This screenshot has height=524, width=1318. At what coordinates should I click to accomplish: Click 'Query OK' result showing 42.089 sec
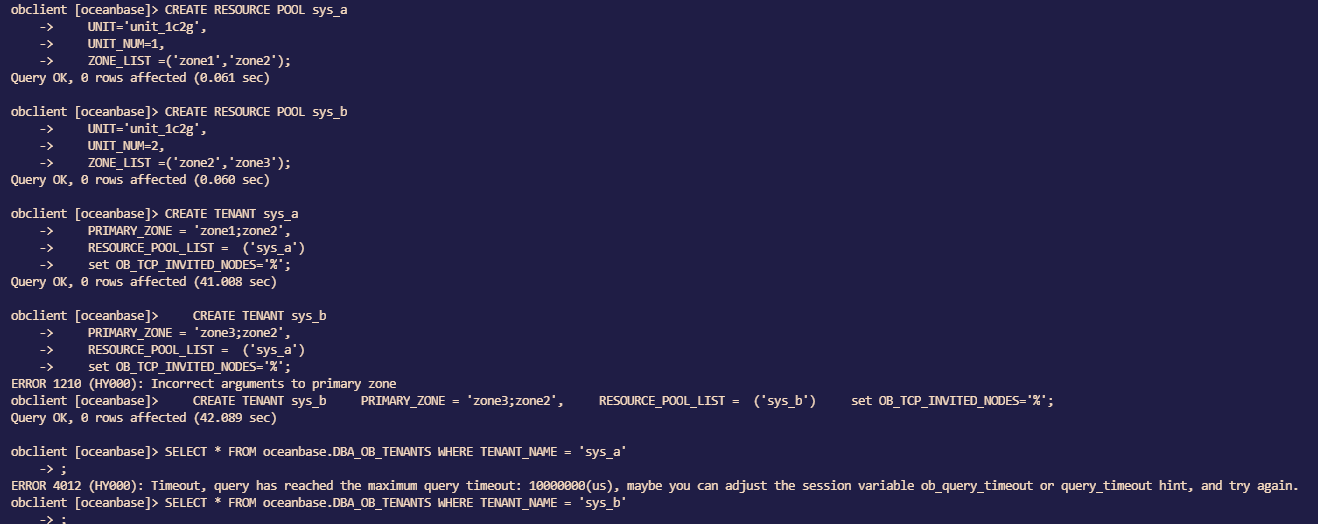point(143,418)
